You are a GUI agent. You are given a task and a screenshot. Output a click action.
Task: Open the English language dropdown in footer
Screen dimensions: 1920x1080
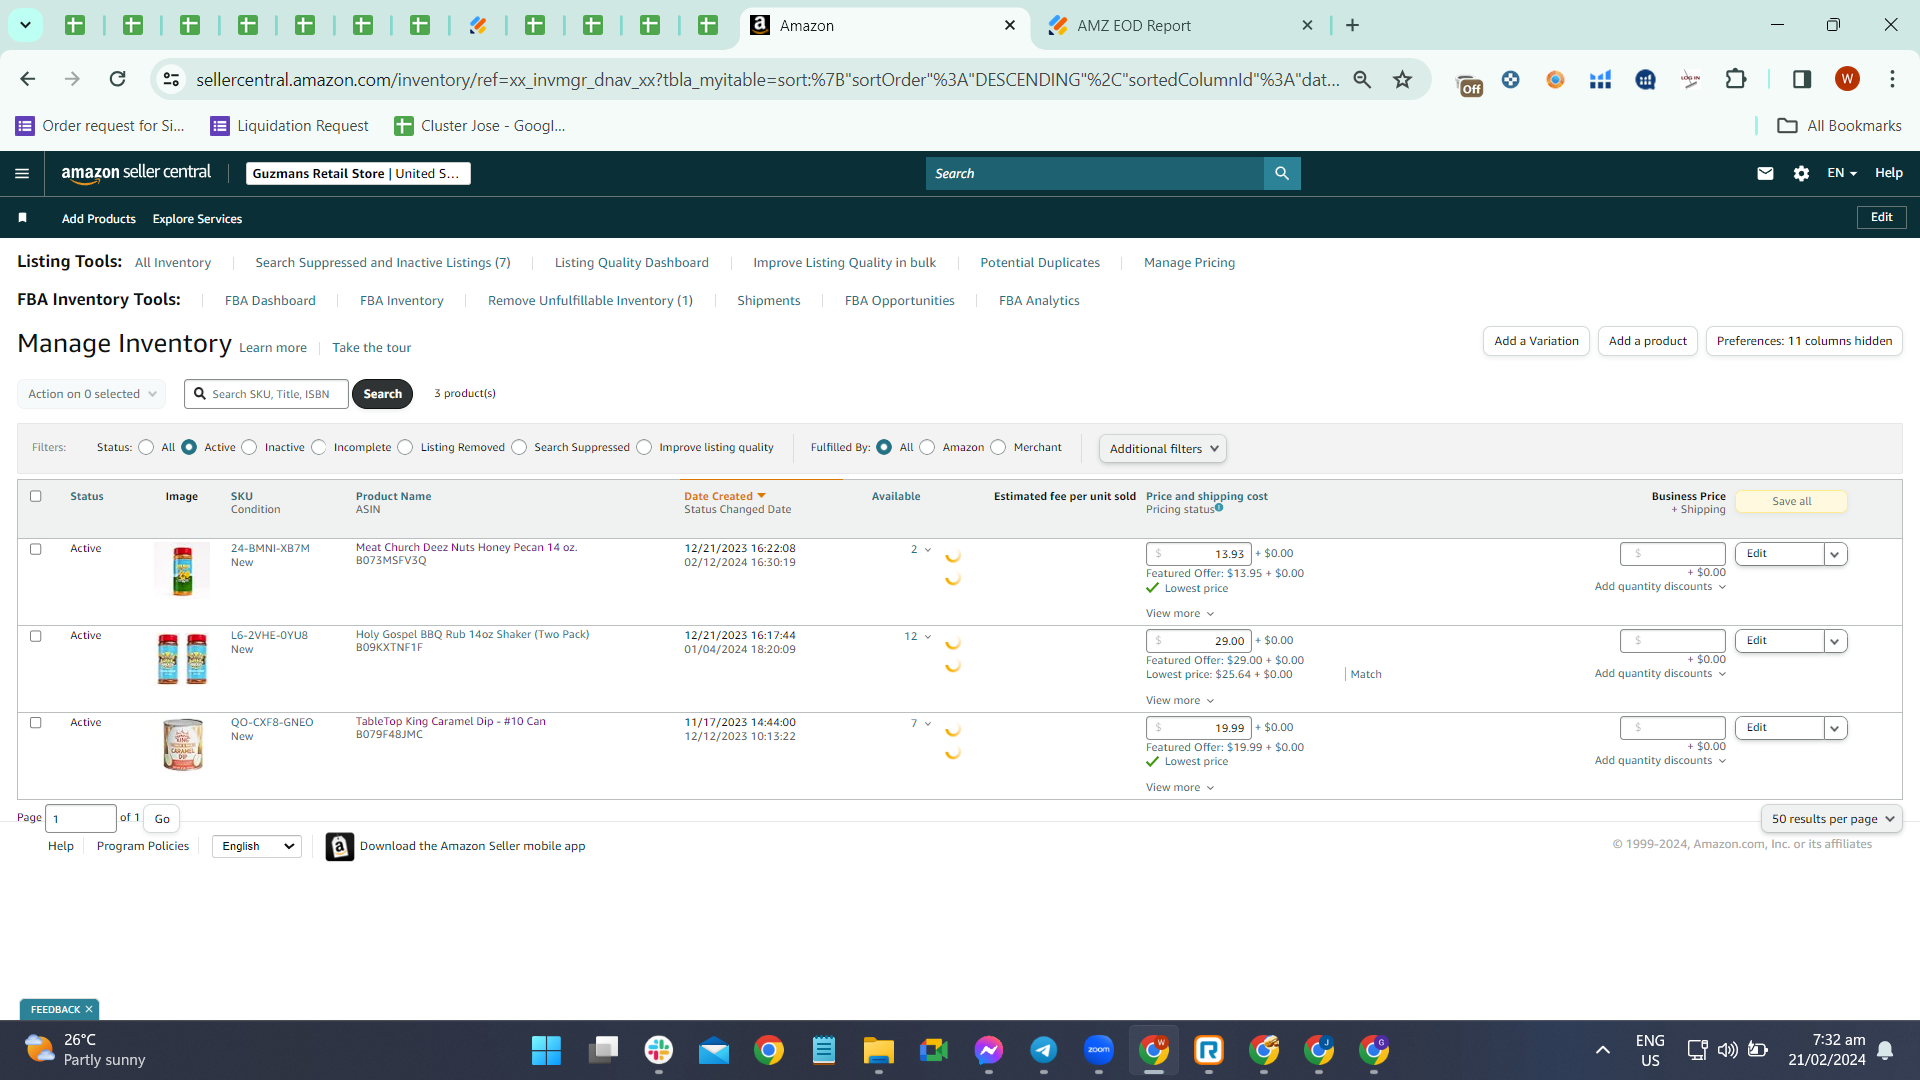(x=257, y=847)
